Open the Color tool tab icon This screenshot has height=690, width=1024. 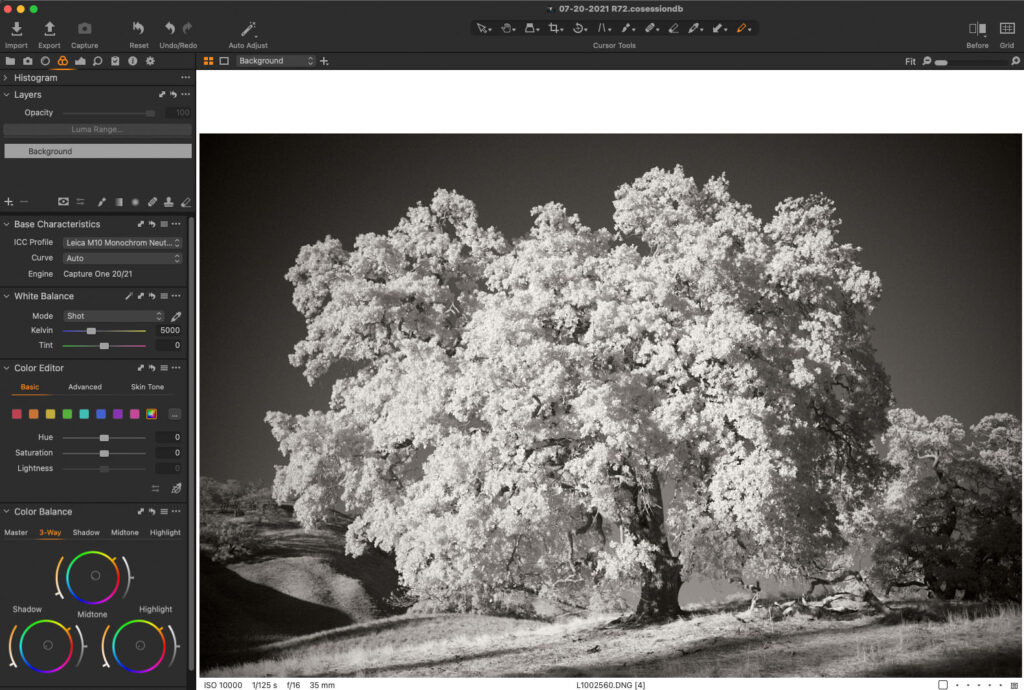[63, 61]
